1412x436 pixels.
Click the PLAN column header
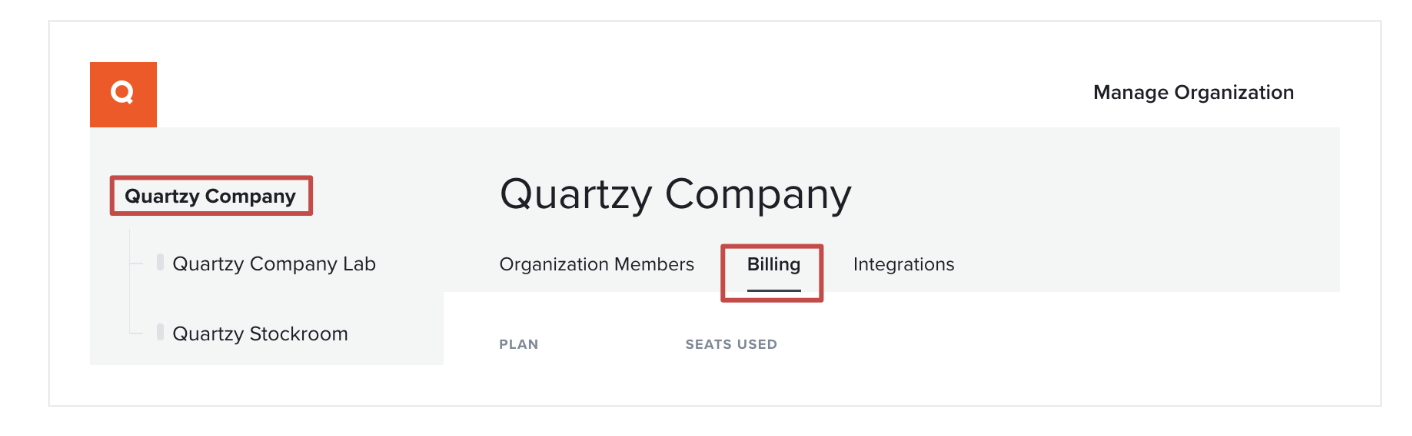[518, 344]
